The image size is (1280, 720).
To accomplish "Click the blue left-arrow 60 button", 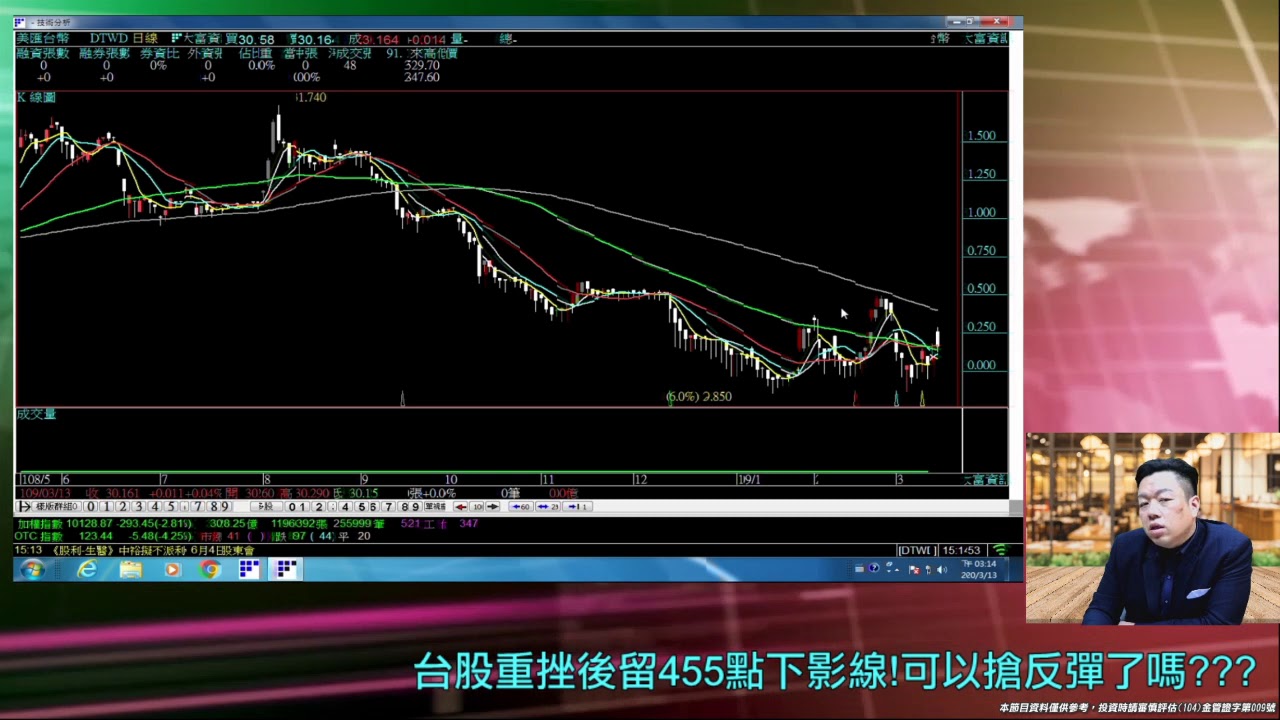I will pos(520,507).
